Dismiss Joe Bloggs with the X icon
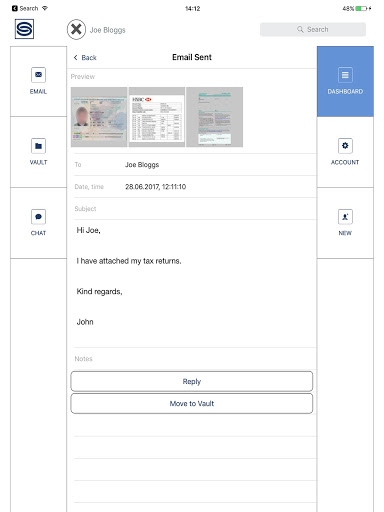 click(76, 29)
